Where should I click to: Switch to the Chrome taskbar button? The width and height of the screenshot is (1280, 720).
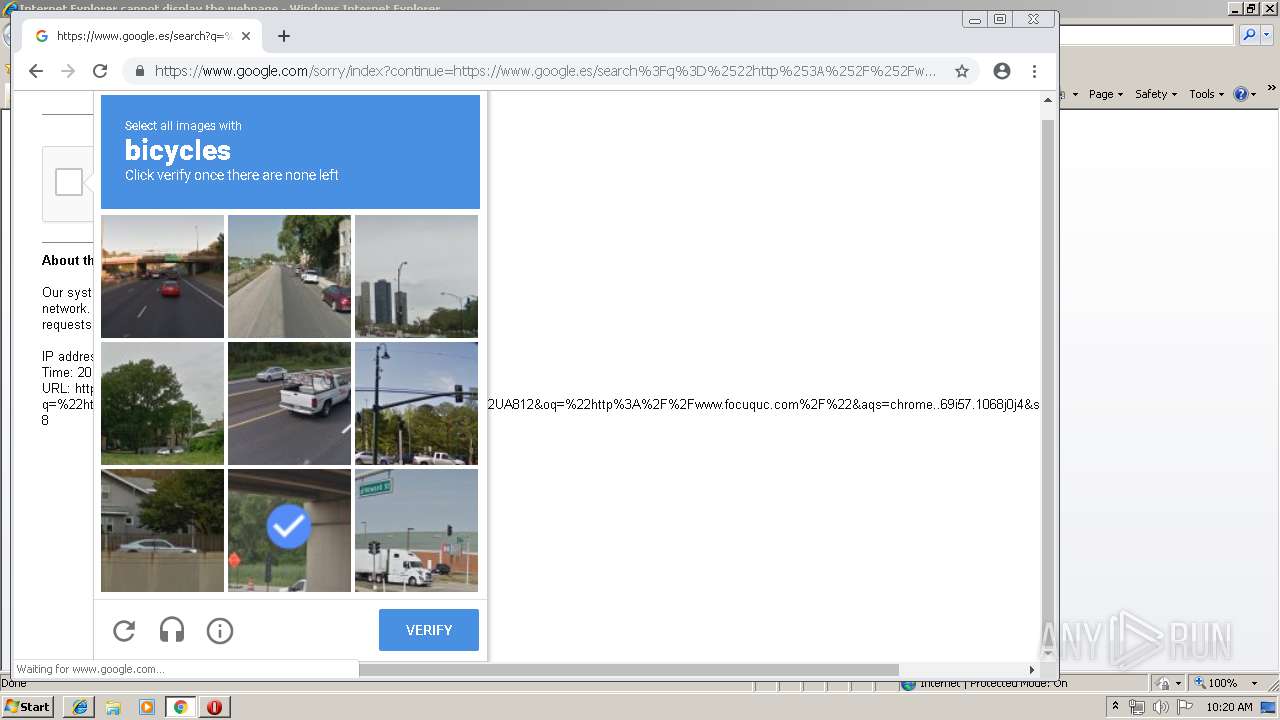tap(181, 707)
